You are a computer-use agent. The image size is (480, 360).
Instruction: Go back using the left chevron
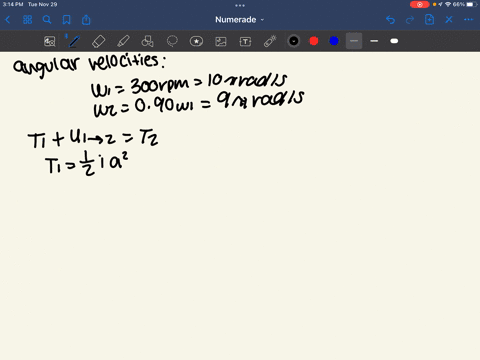point(7,20)
